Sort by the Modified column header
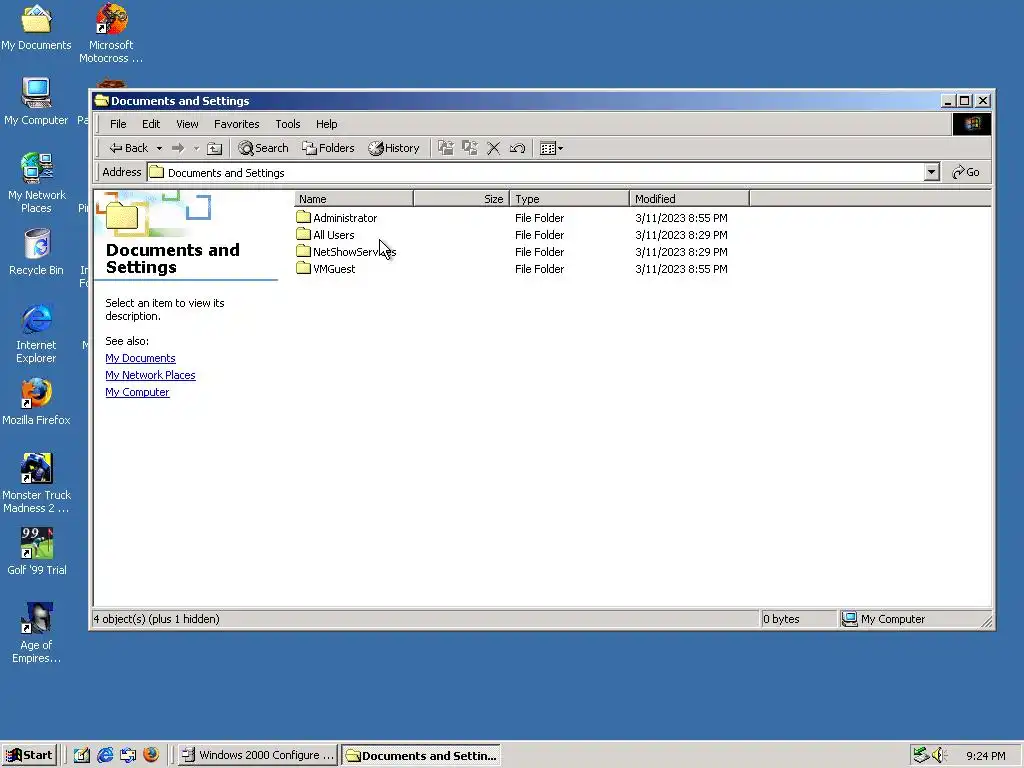The image size is (1024, 768). [689, 199]
